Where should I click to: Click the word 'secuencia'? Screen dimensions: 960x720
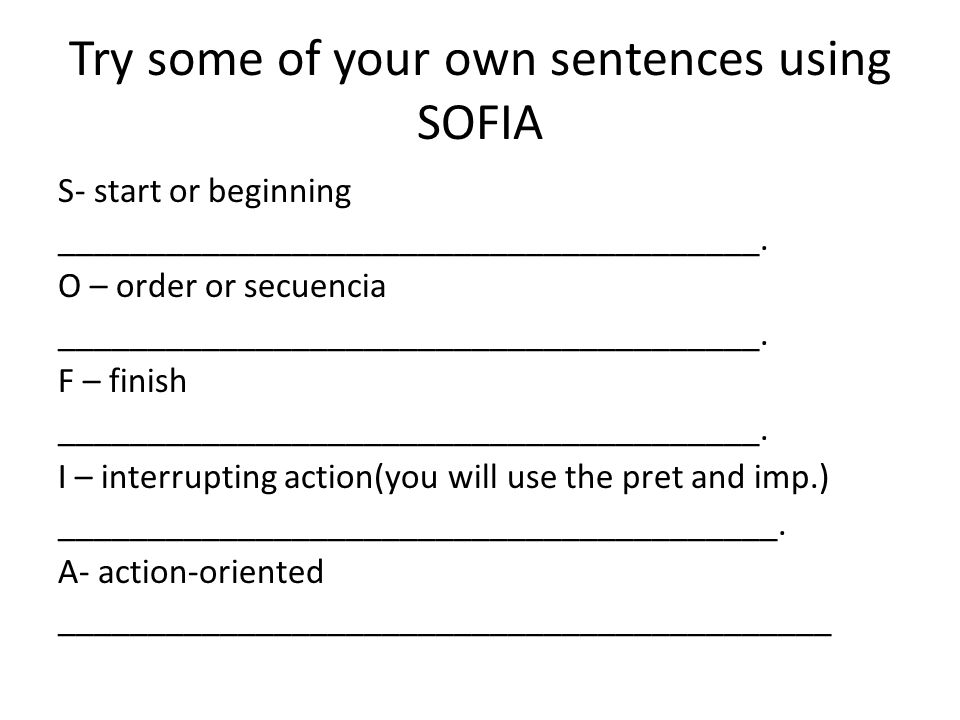315,287
